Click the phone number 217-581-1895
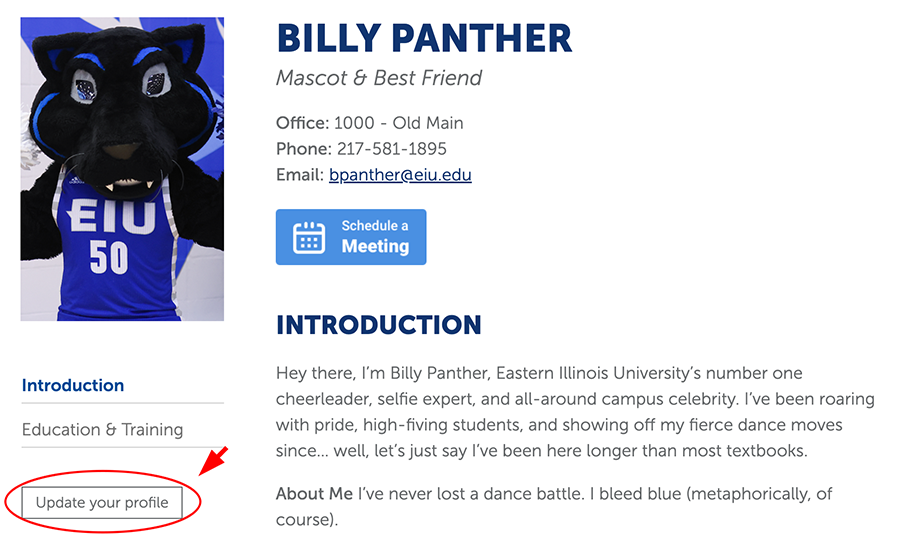This screenshot has height=555, width=900. click(391, 149)
